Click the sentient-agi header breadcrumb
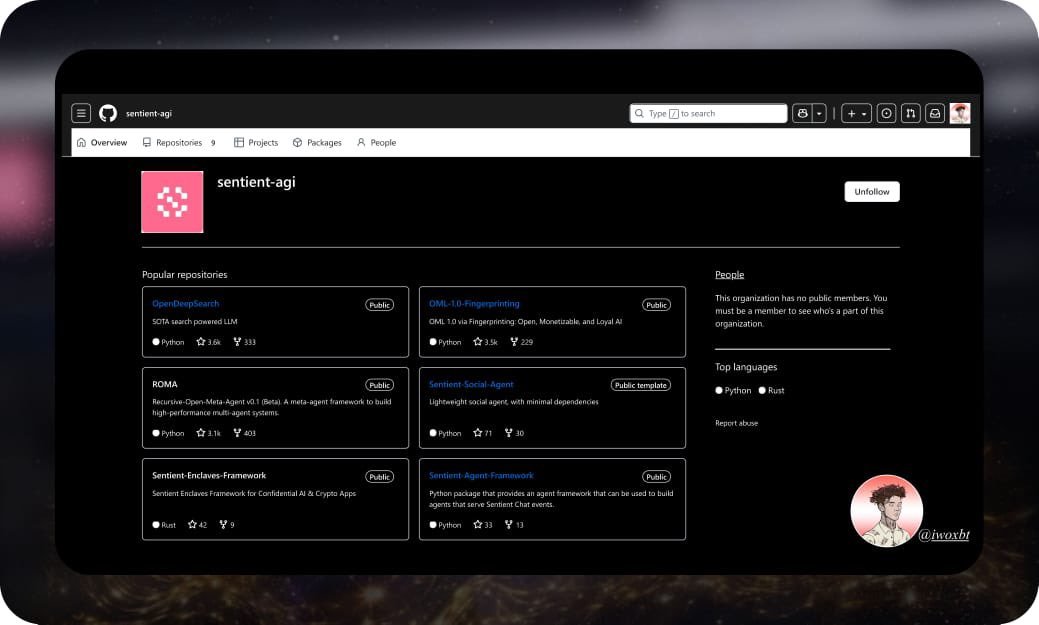Image resolution: width=1039 pixels, height=625 pixels. point(149,113)
